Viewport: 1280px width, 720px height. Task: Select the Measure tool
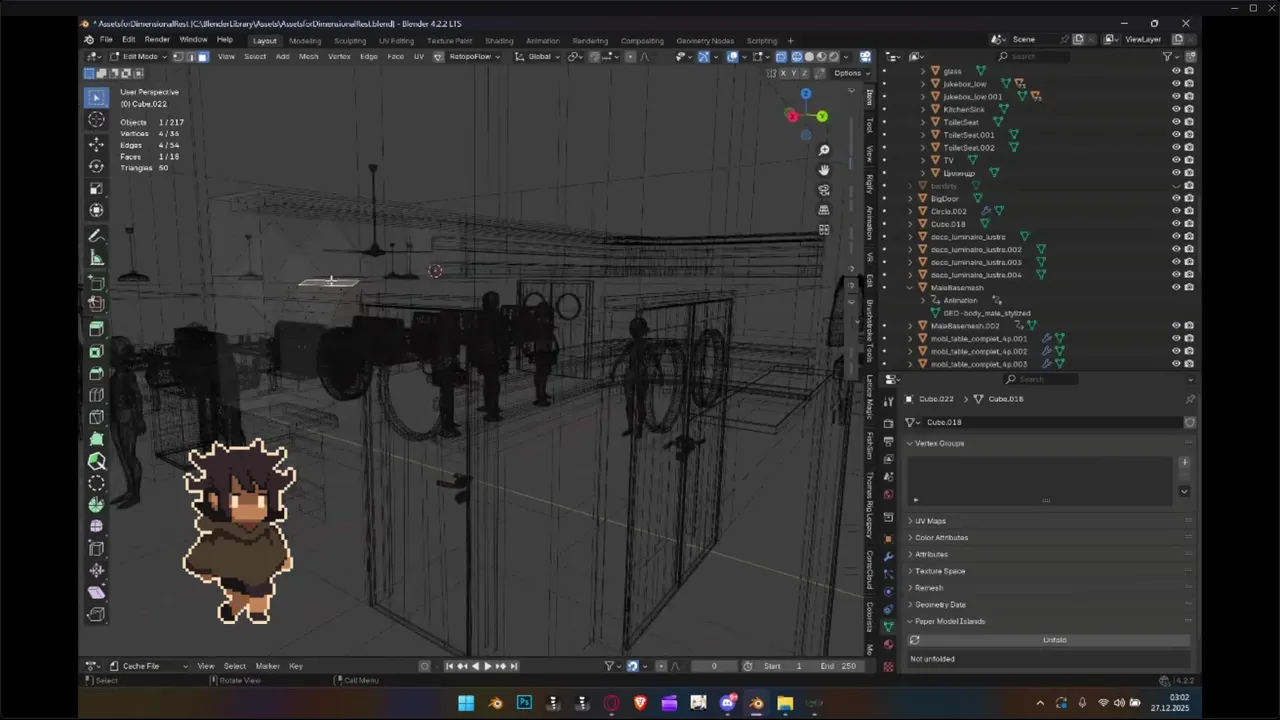96,258
